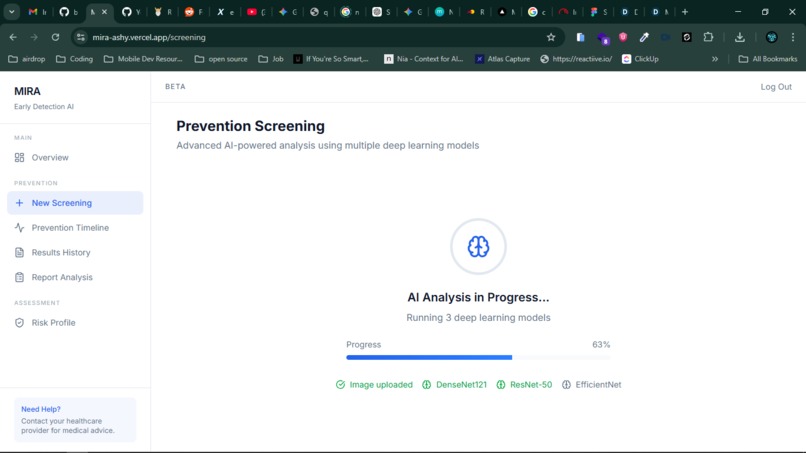Open the Nia - Context for AI bookmark
Viewport: 806px width, 453px height.
[424, 59]
